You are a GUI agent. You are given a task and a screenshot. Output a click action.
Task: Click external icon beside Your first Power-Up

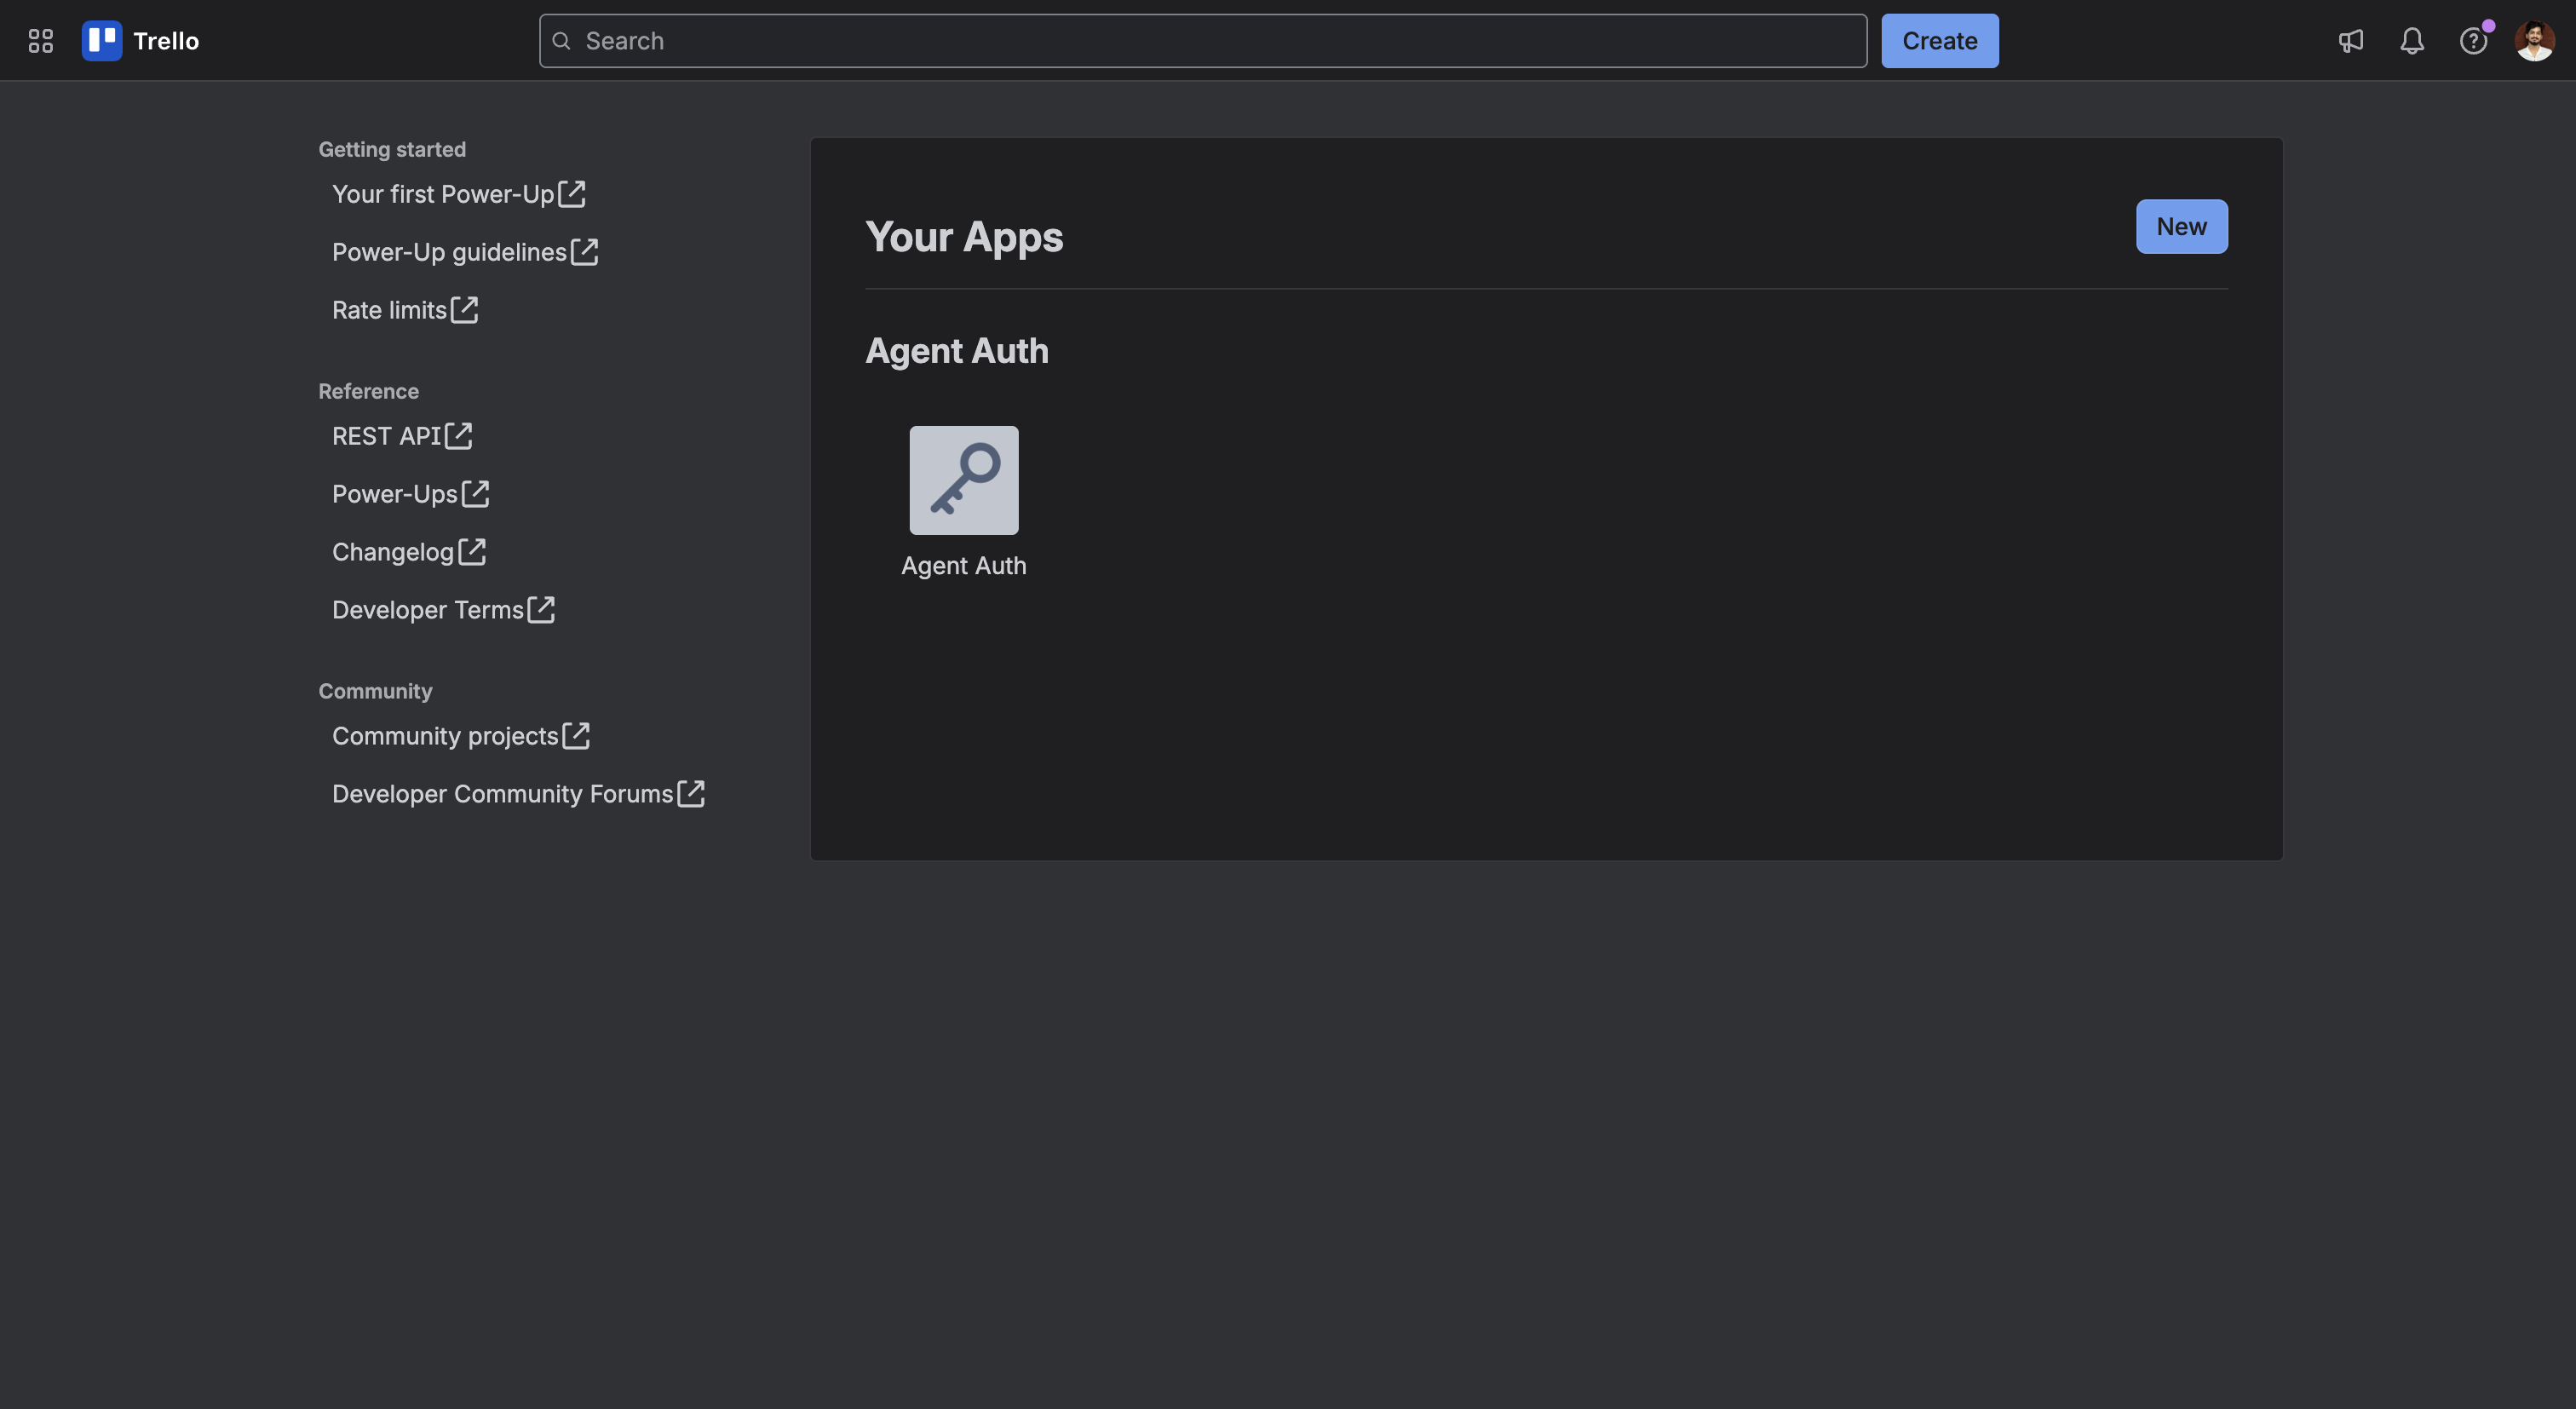(x=572, y=194)
